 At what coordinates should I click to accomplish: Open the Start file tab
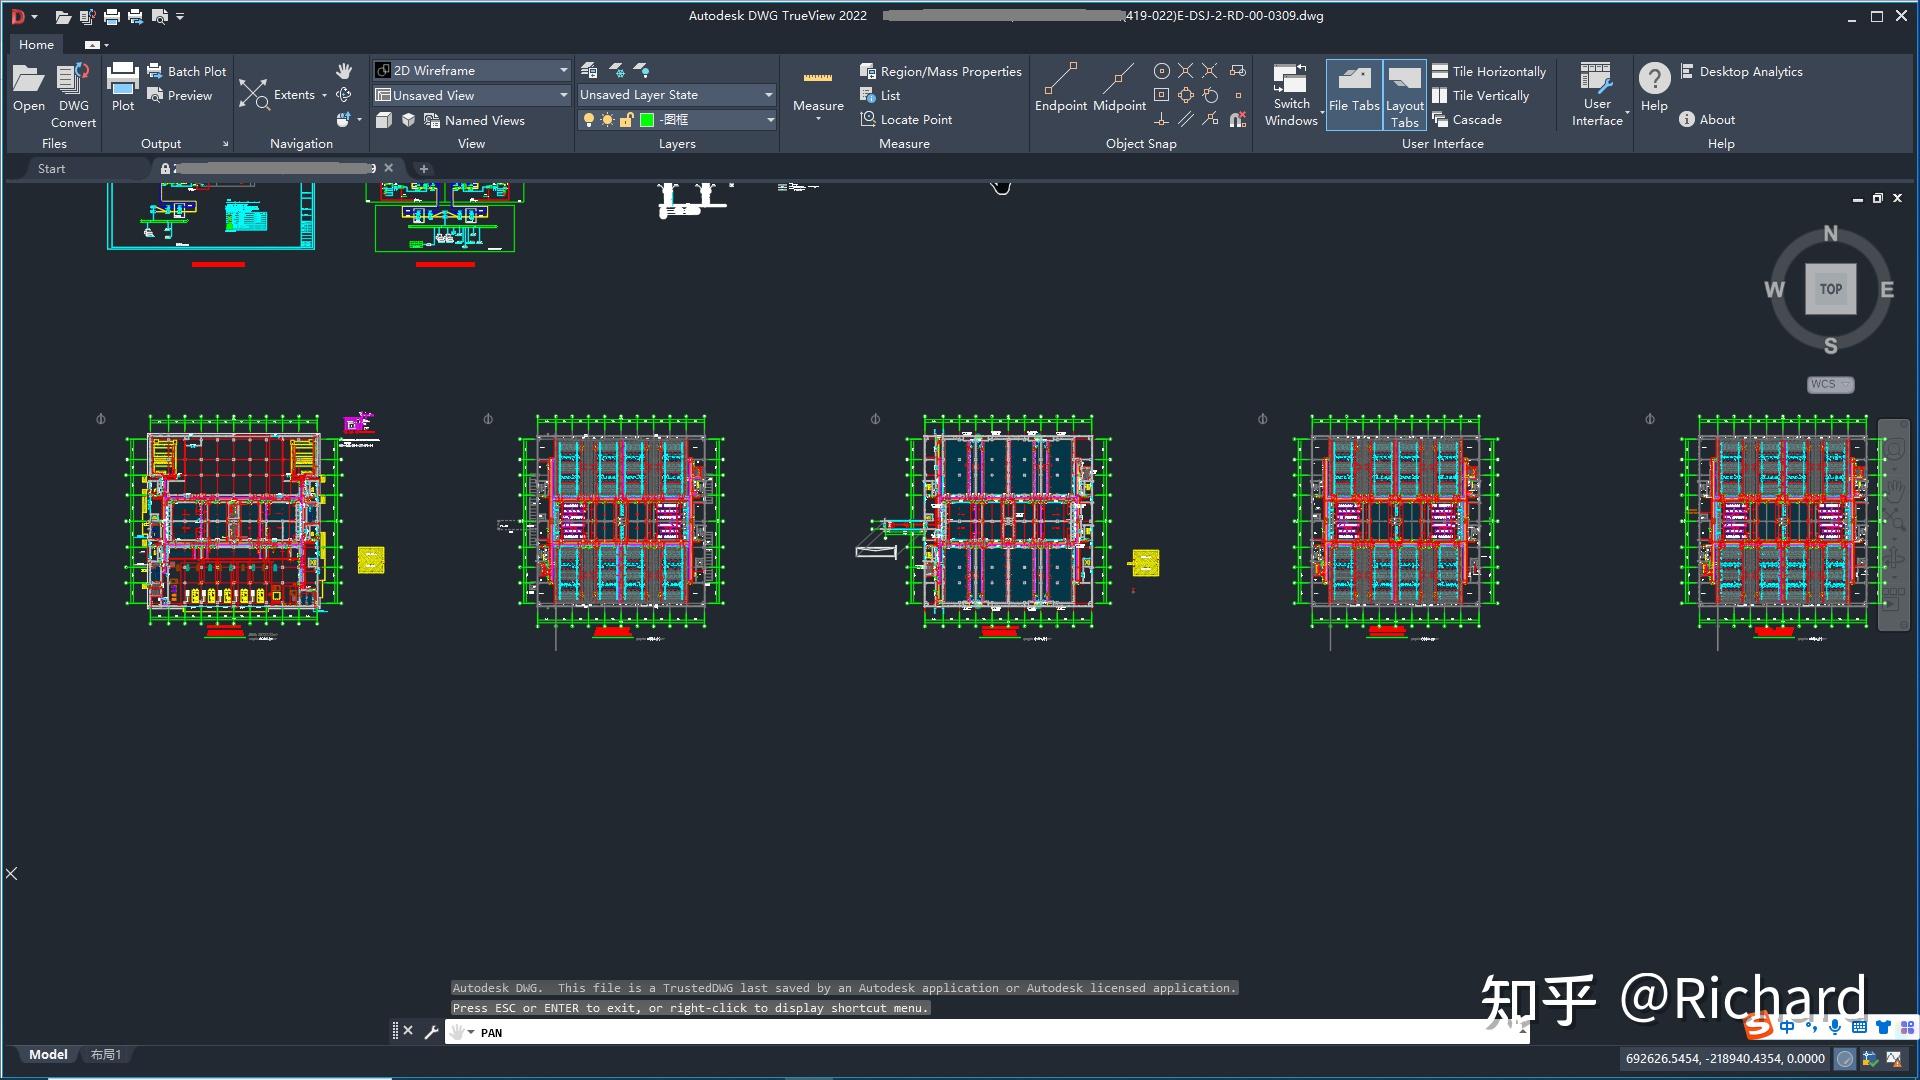click(51, 169)
